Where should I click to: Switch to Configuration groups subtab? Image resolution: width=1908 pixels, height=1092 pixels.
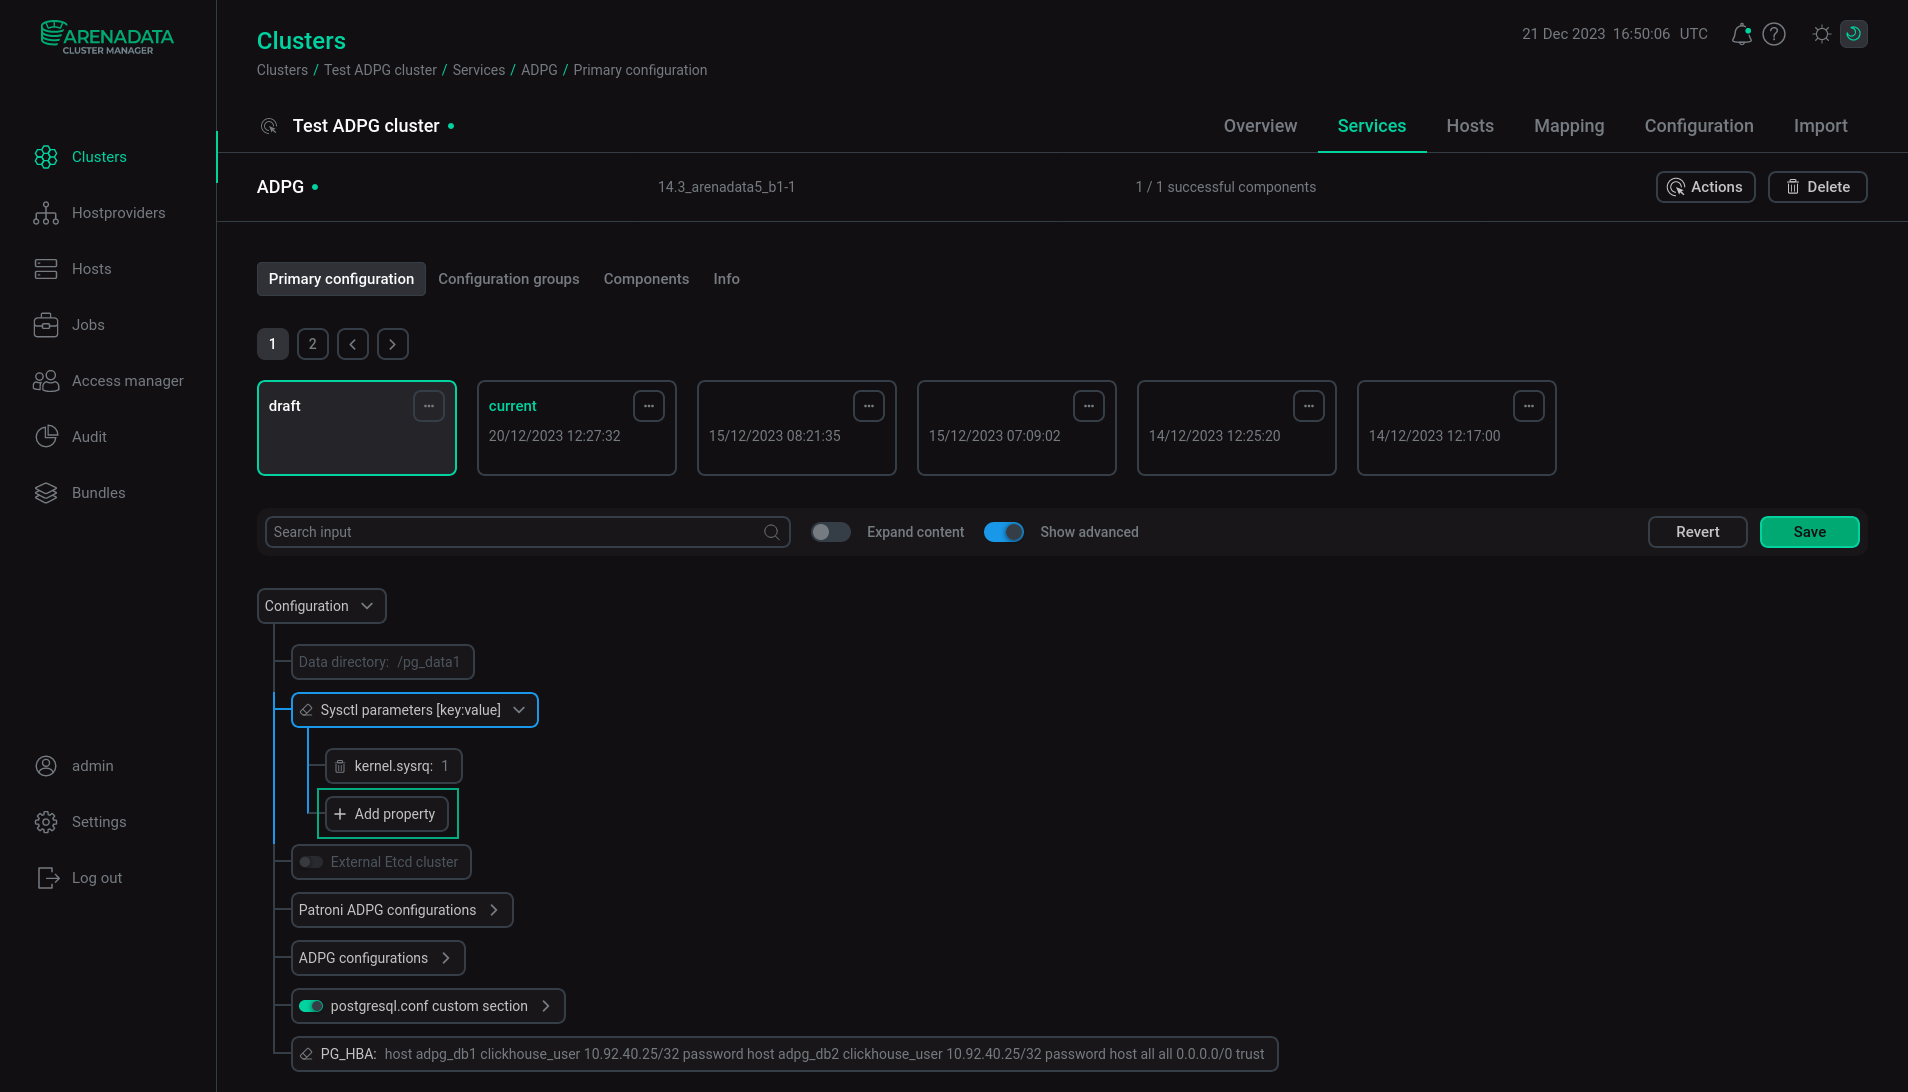pyautogui.click(x=509, y=279)
